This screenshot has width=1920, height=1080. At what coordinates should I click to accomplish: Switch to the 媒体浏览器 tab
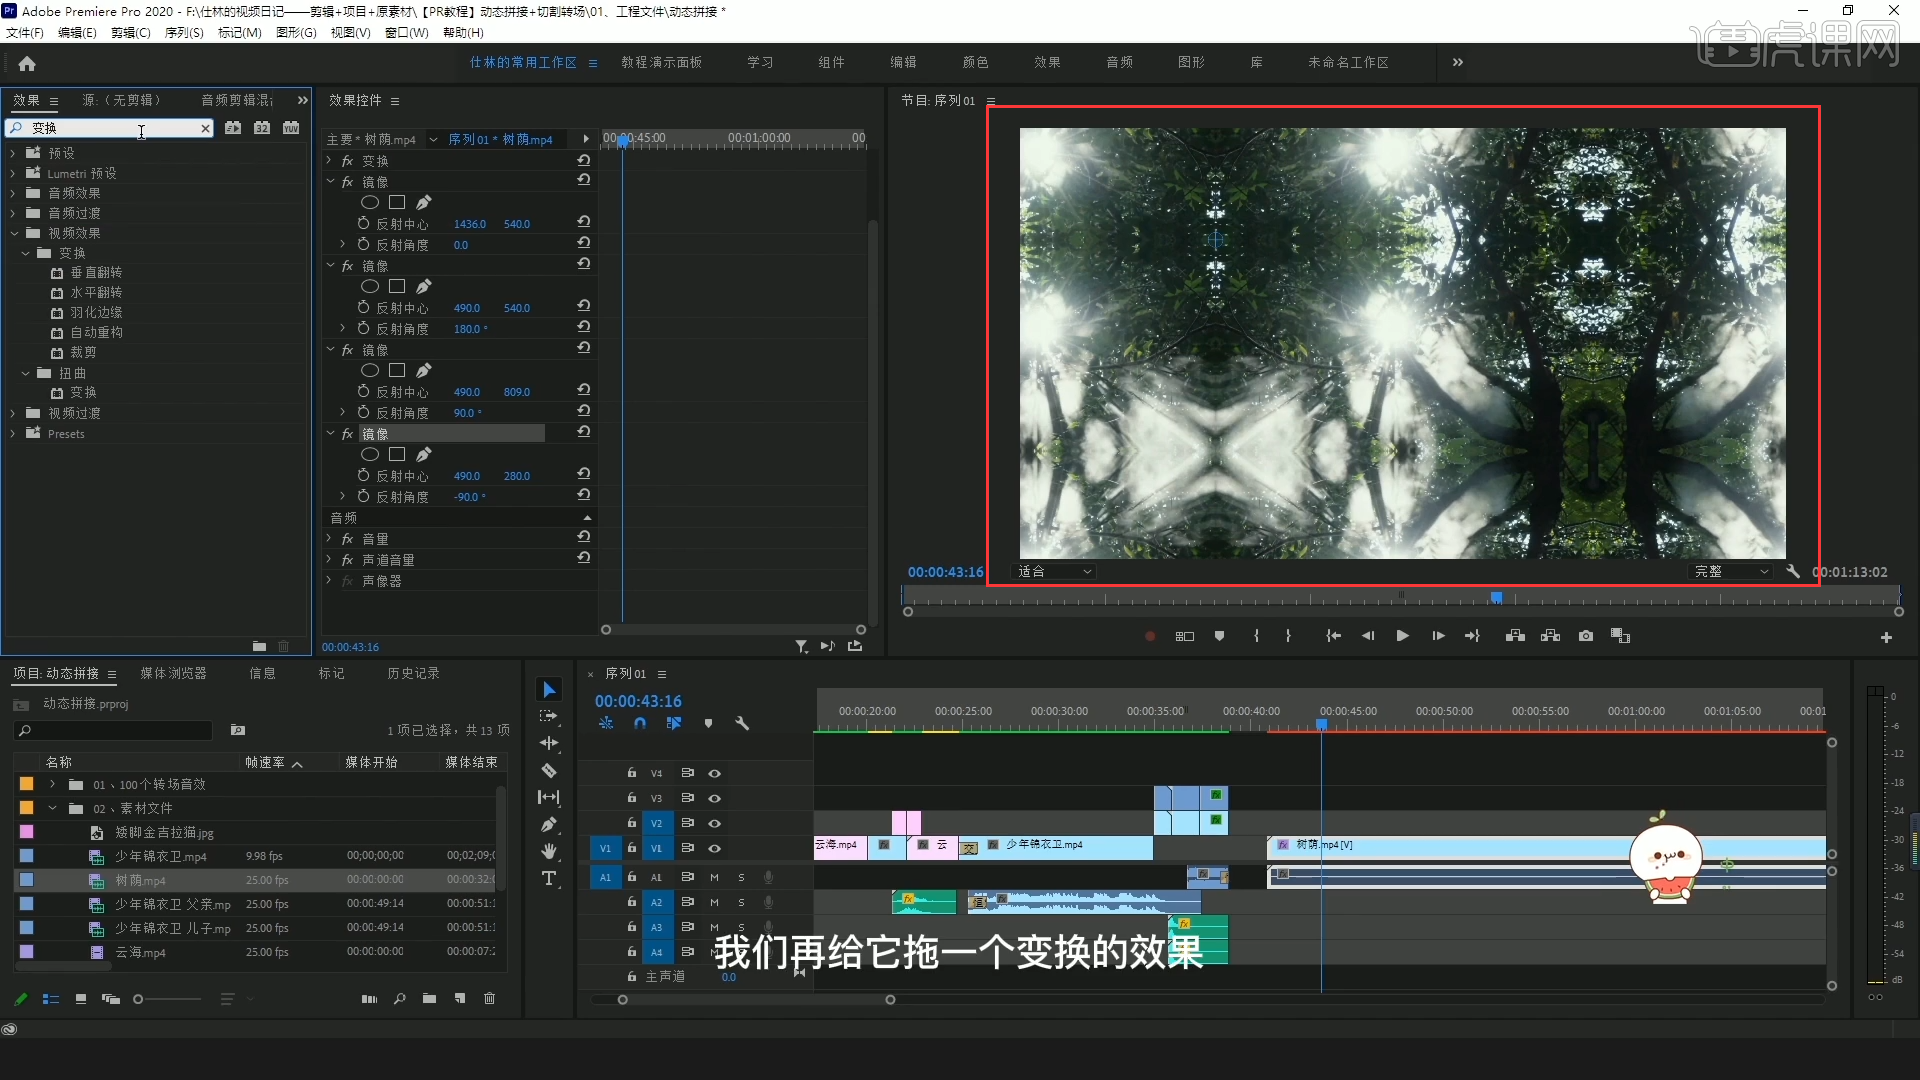click(x=173, y=674)
